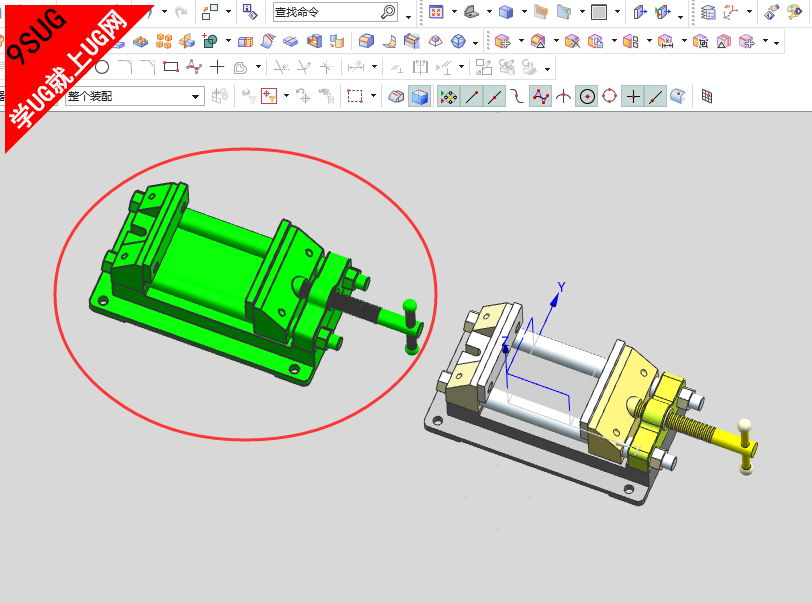Image resolution: width=812 pixels, height=603 pixels.
Task: Select the Chamfer sketch tool
Action: 148,67
